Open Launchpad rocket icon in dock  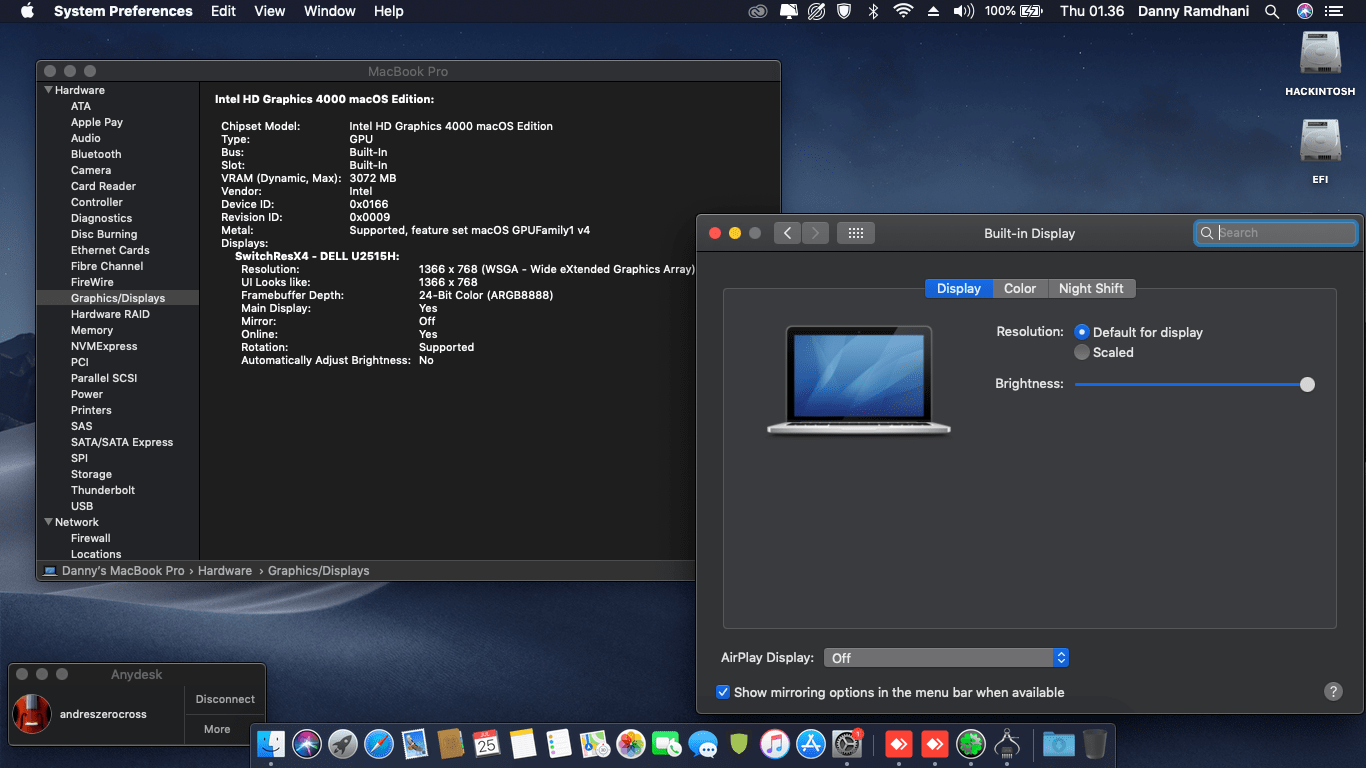343,744
